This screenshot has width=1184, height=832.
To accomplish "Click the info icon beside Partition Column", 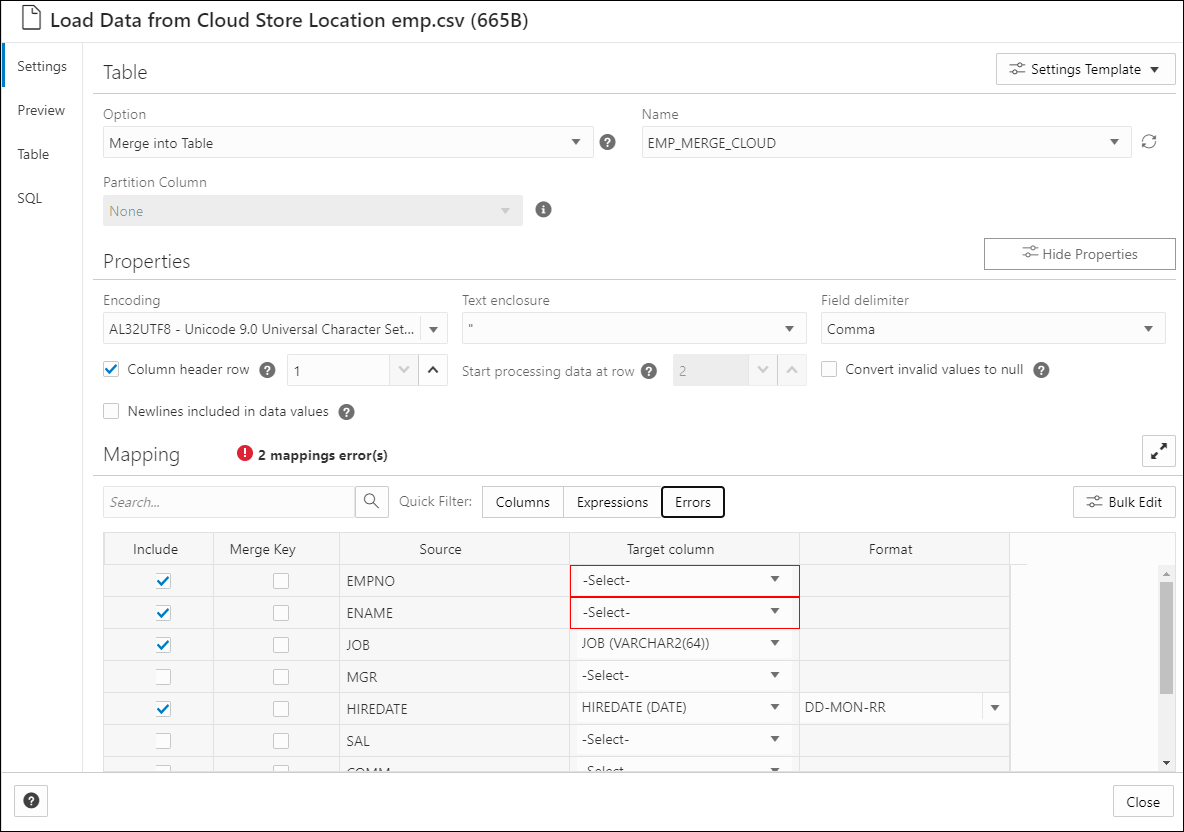I will [543, 210].
